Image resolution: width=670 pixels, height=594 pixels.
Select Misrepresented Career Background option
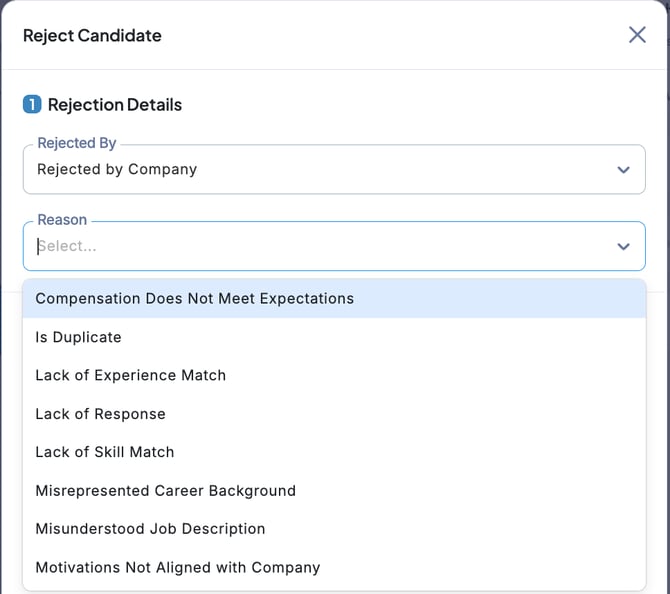pos(166,491)
